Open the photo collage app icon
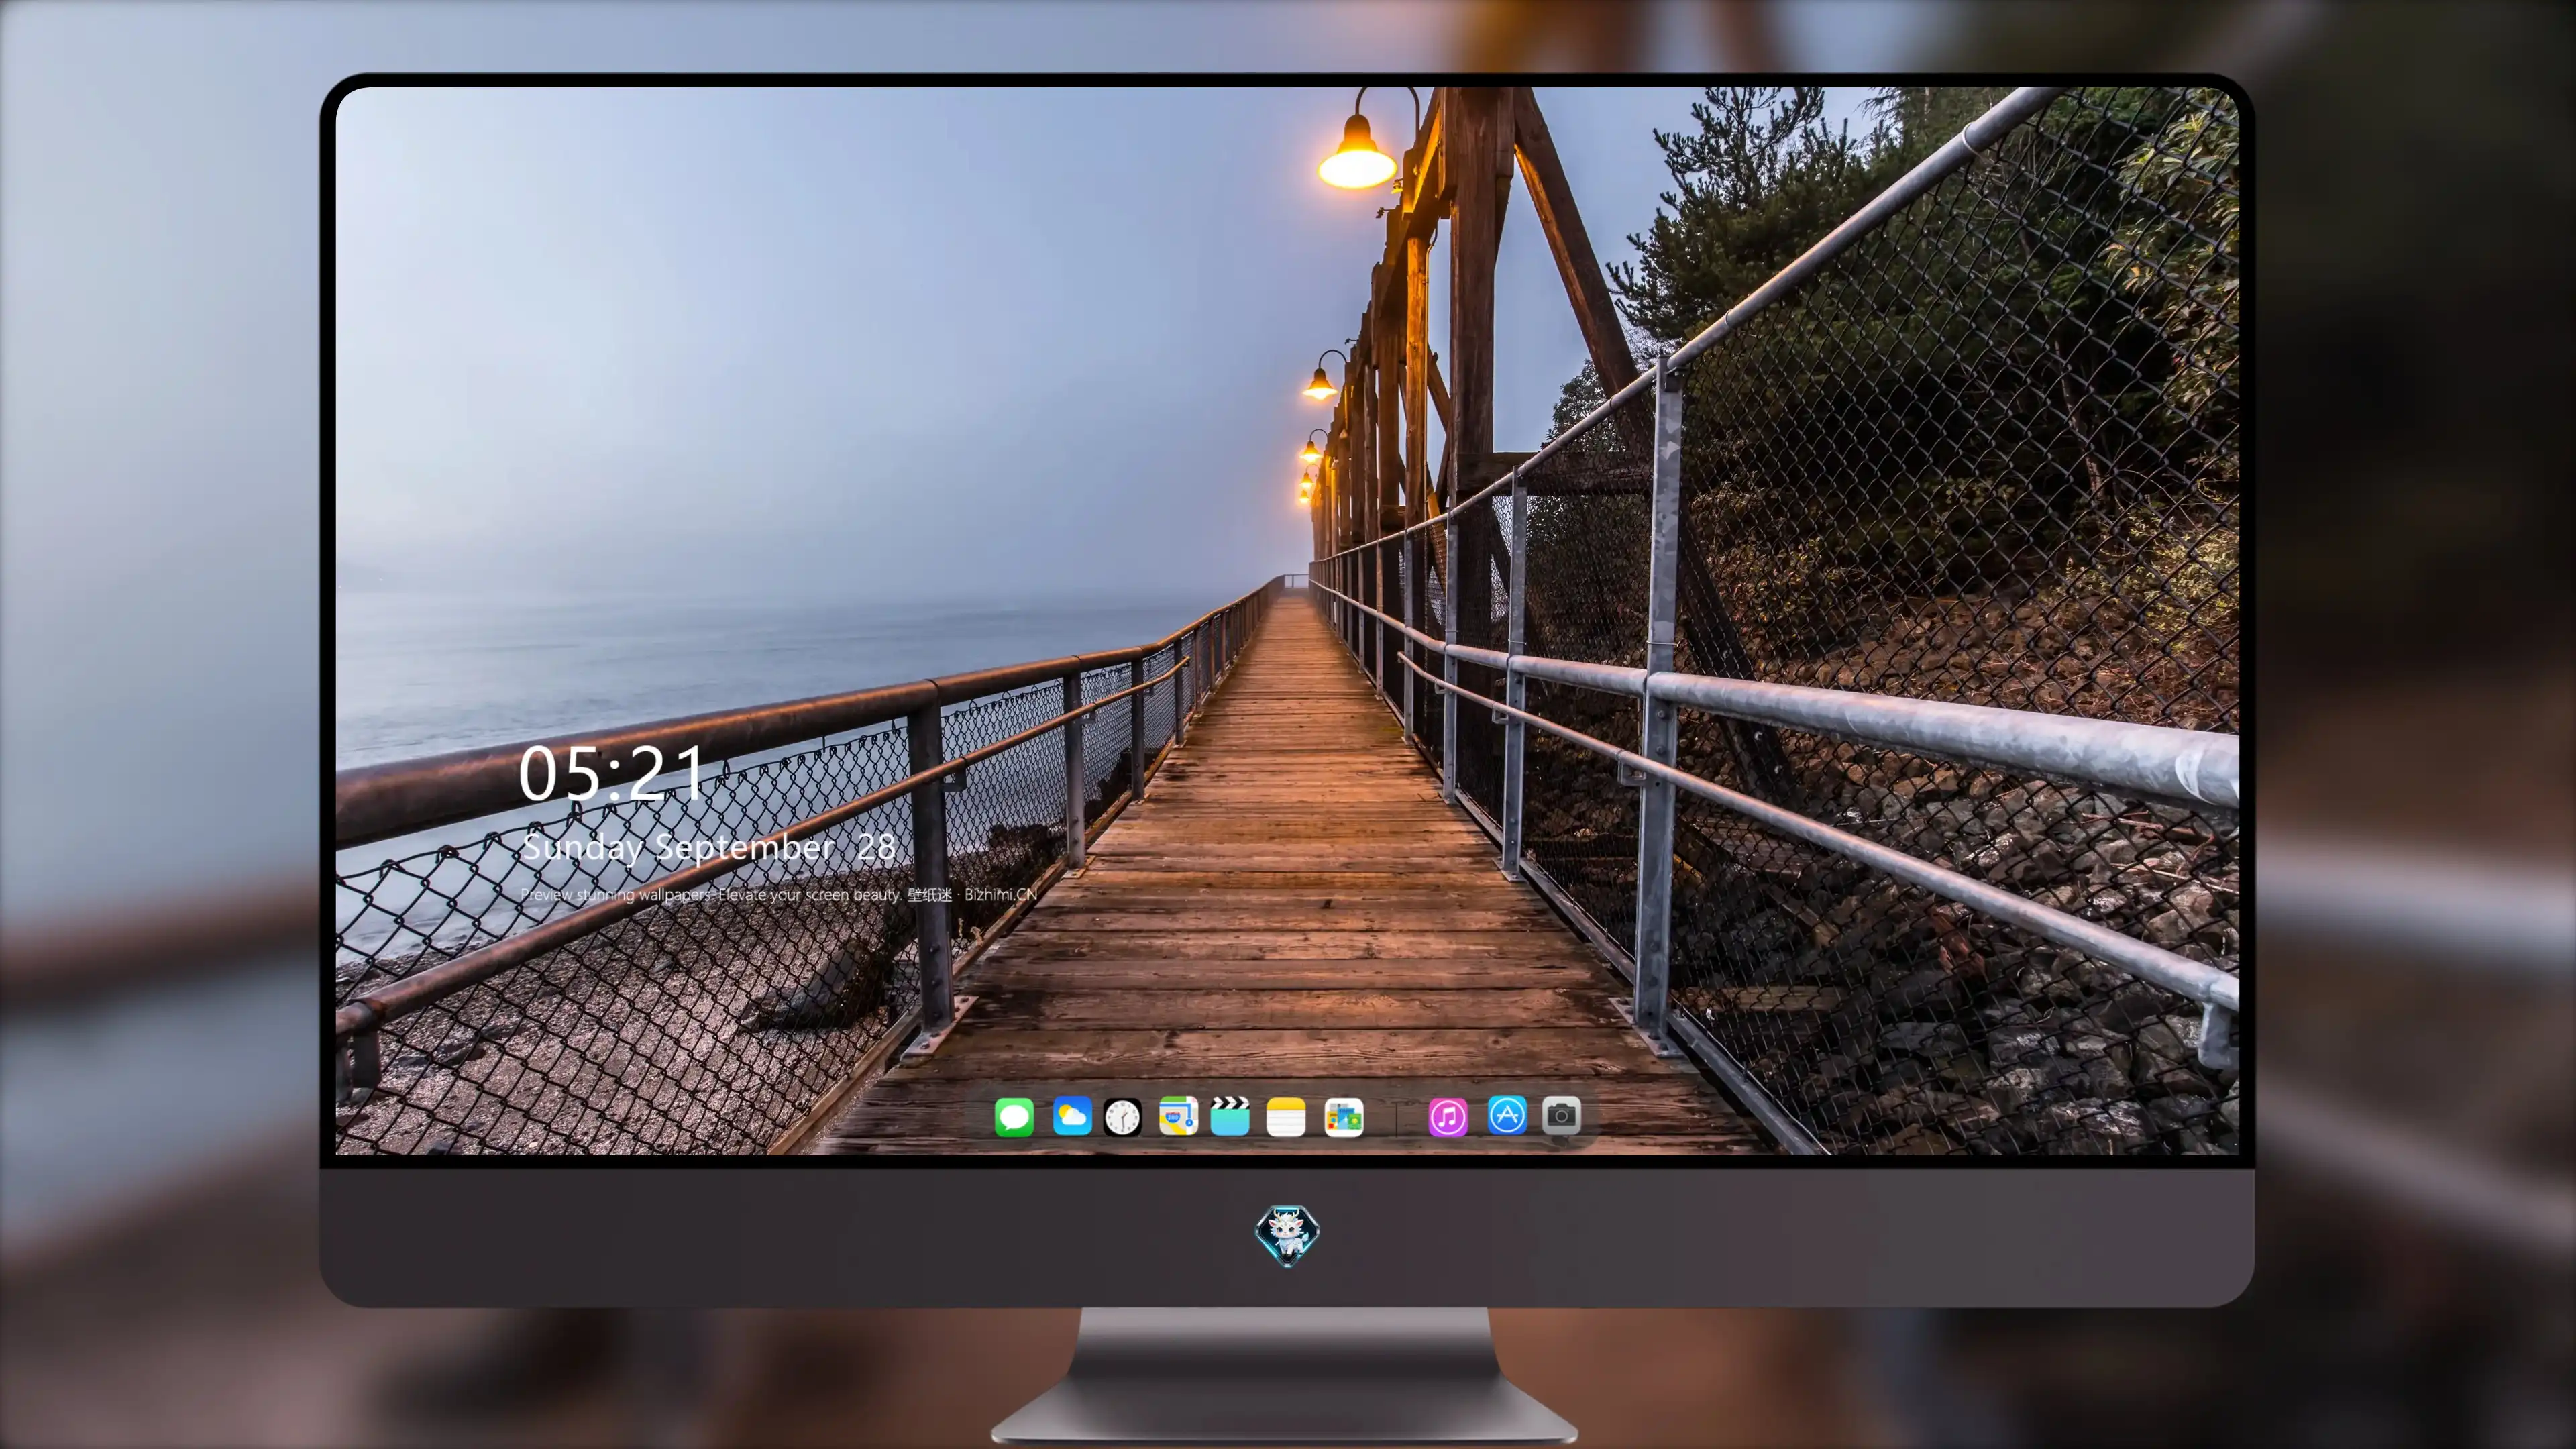The height and width of the screenshot is (1449, 2576). pyautogui.click(x=1344, y=1117)
